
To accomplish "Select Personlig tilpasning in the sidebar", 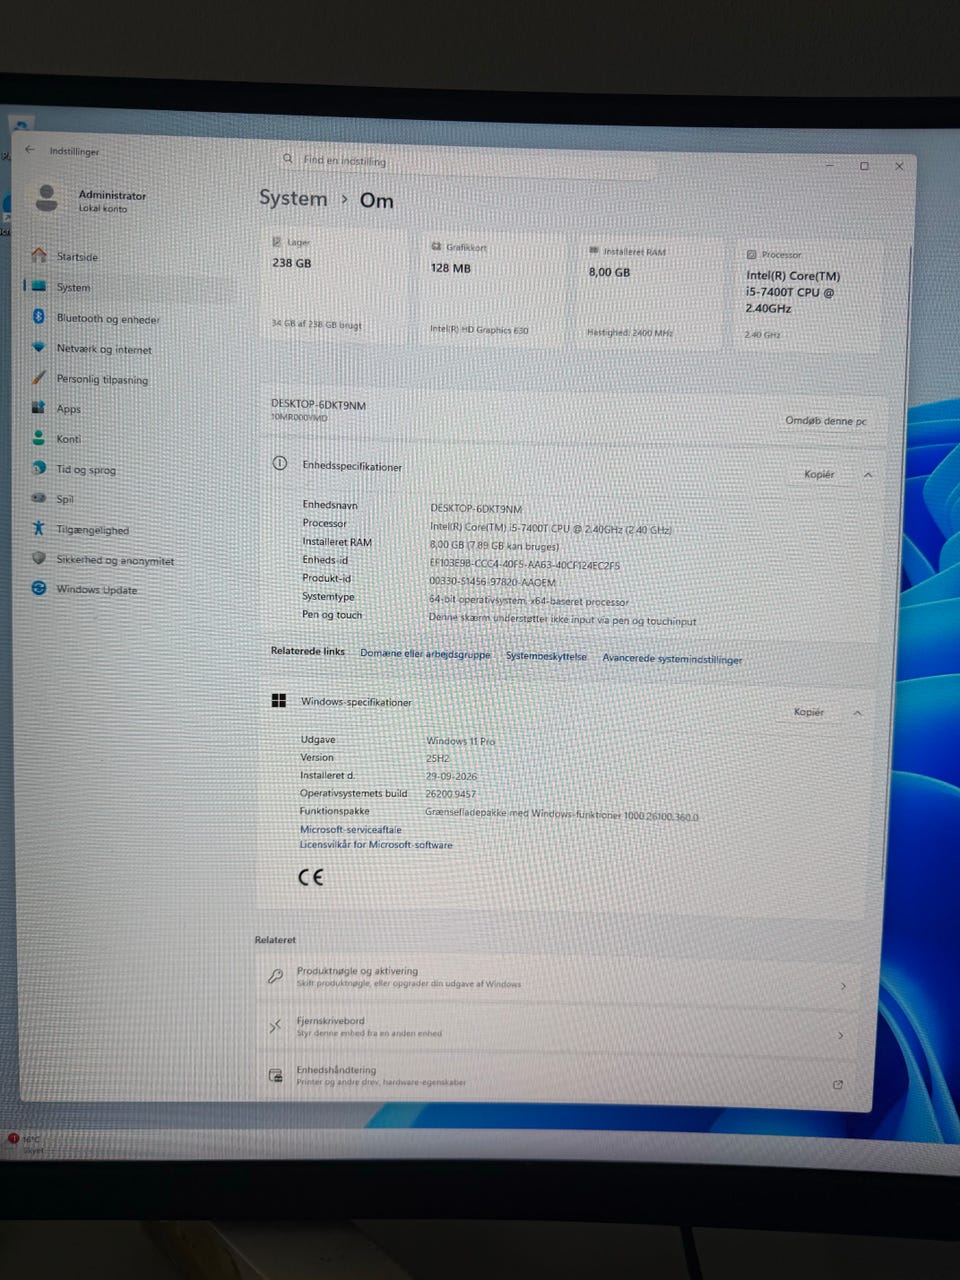I will pos(101,379).
